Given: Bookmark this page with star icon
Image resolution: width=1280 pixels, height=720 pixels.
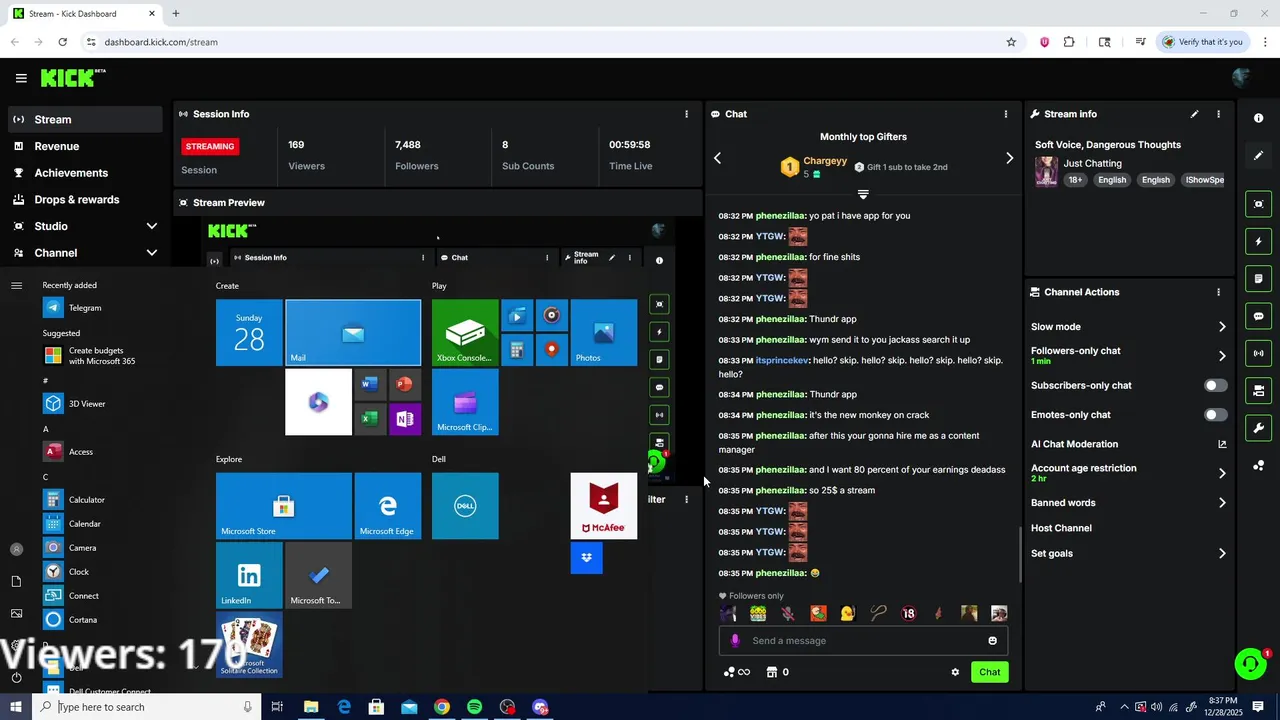Looking at the screenshot, I should [x=1011, y=42].
